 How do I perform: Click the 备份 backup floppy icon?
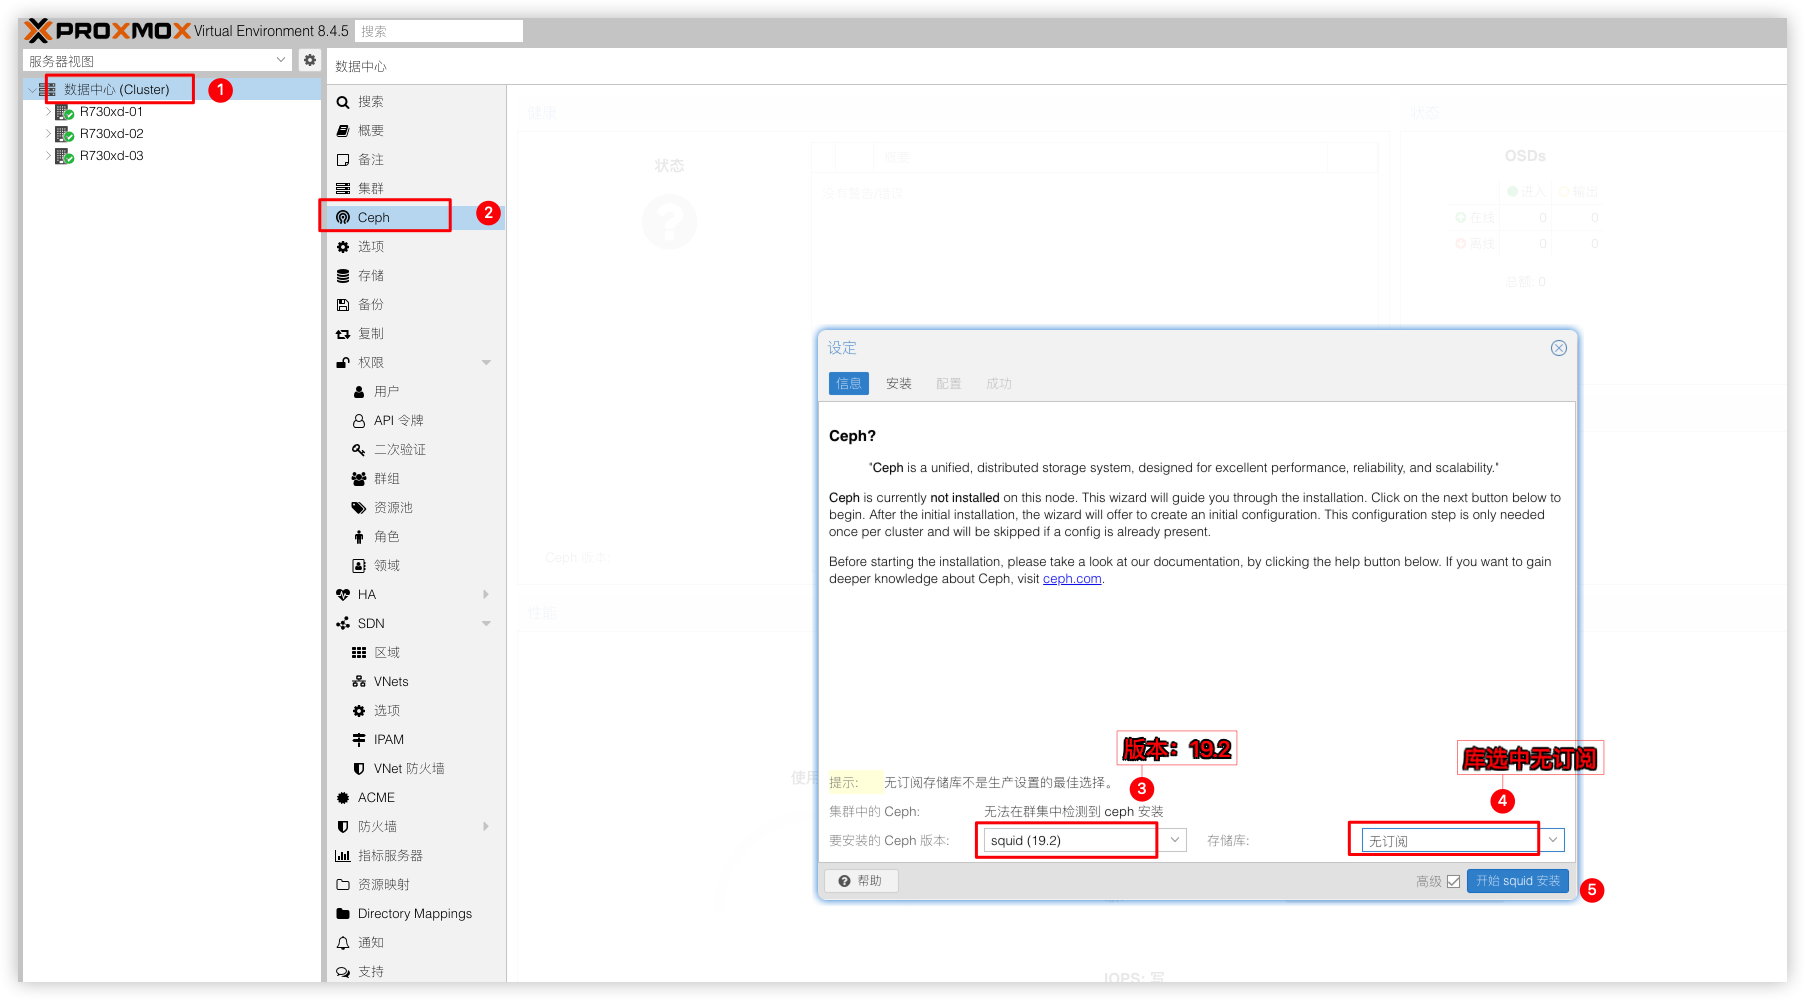pyautogui.click(x=343, y=305)
